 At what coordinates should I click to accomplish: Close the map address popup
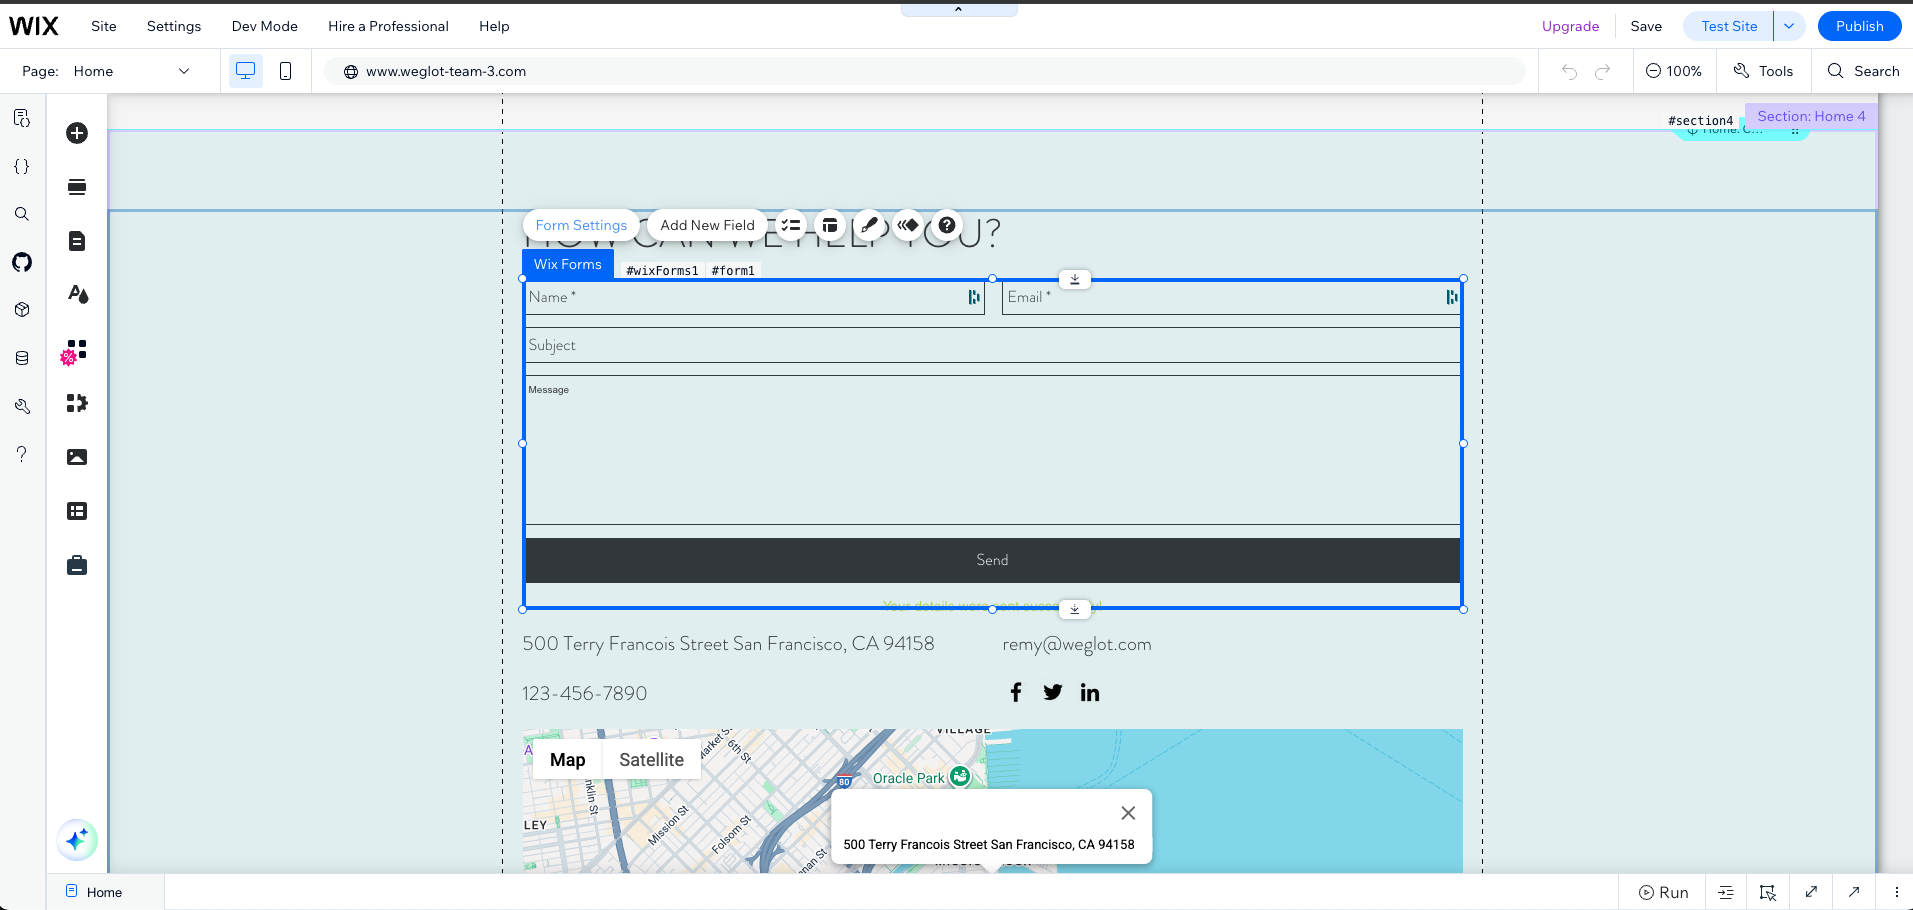click(x=1128, y=813)
